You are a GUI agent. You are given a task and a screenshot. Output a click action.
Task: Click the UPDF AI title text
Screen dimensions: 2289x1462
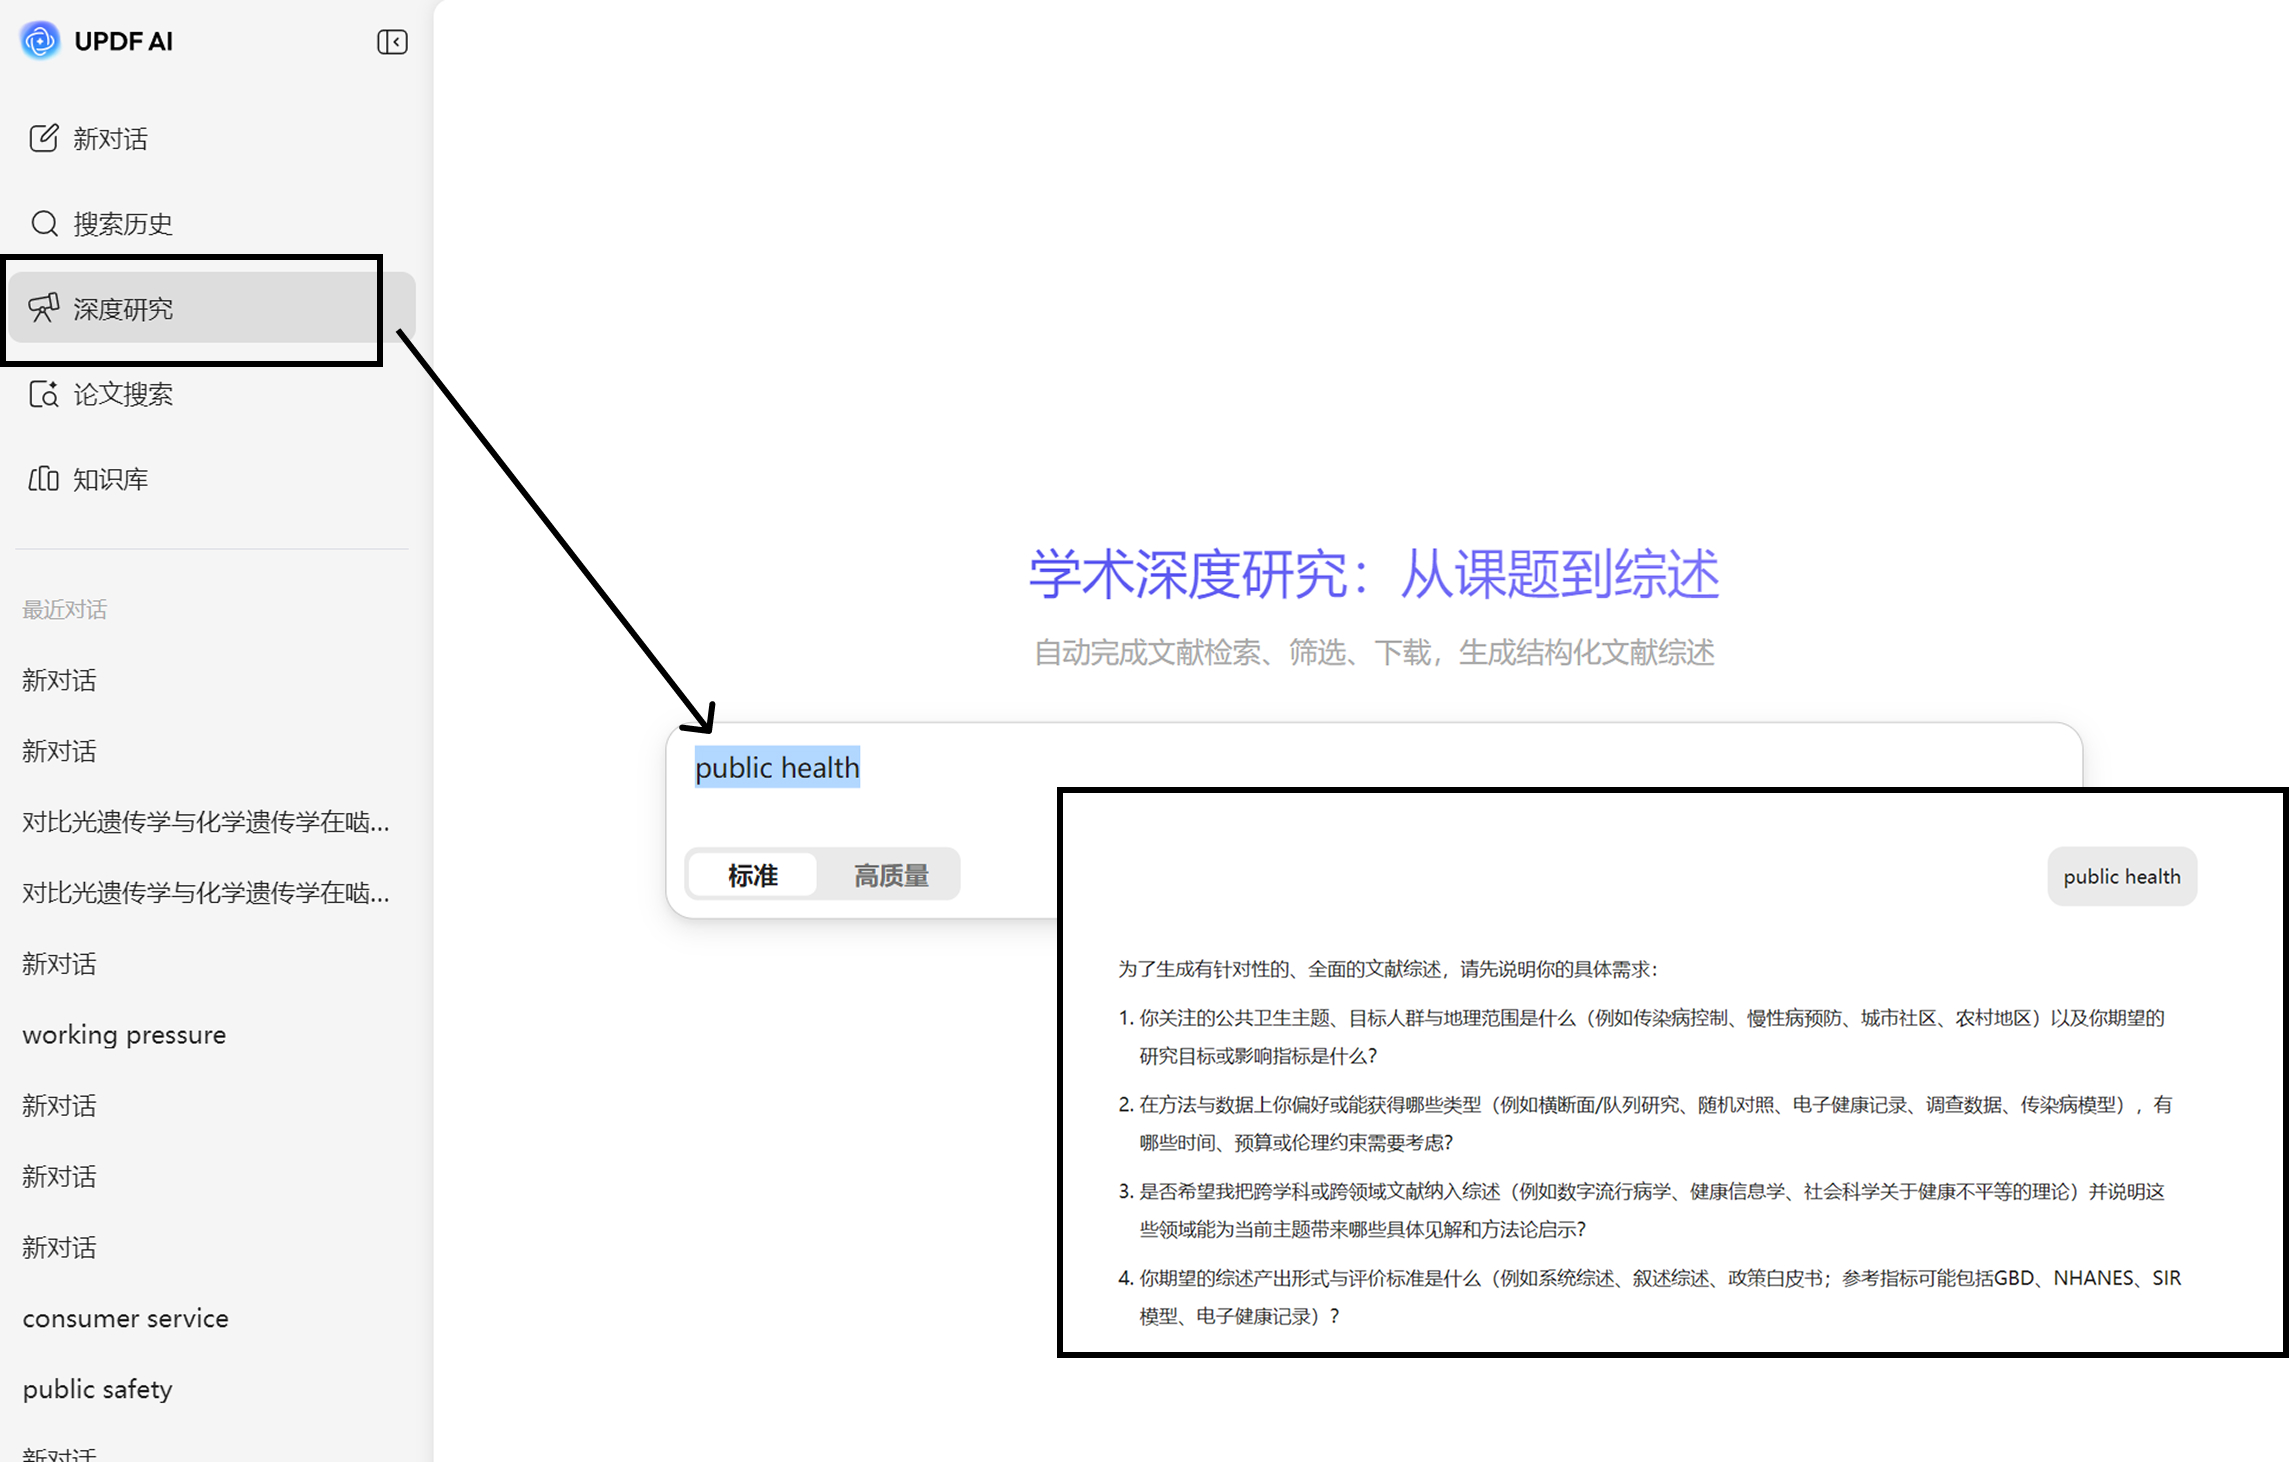click(x=123, y=41)
